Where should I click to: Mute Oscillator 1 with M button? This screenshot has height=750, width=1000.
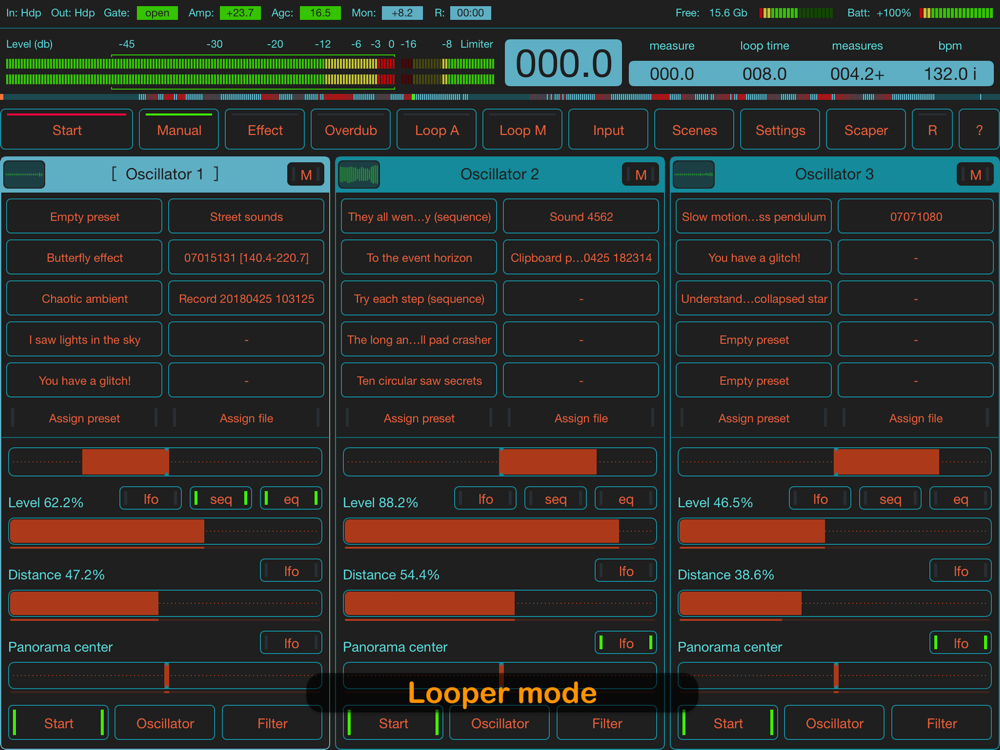(306, 175)
